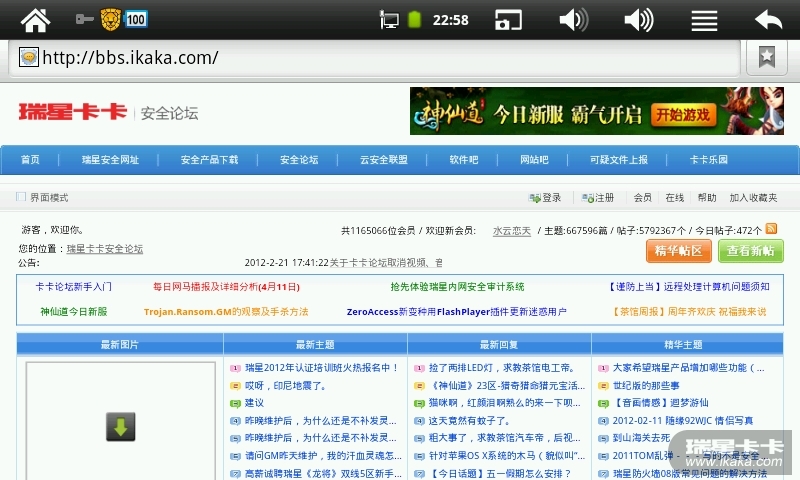Tap the key icon in status bar

point(84,19)
